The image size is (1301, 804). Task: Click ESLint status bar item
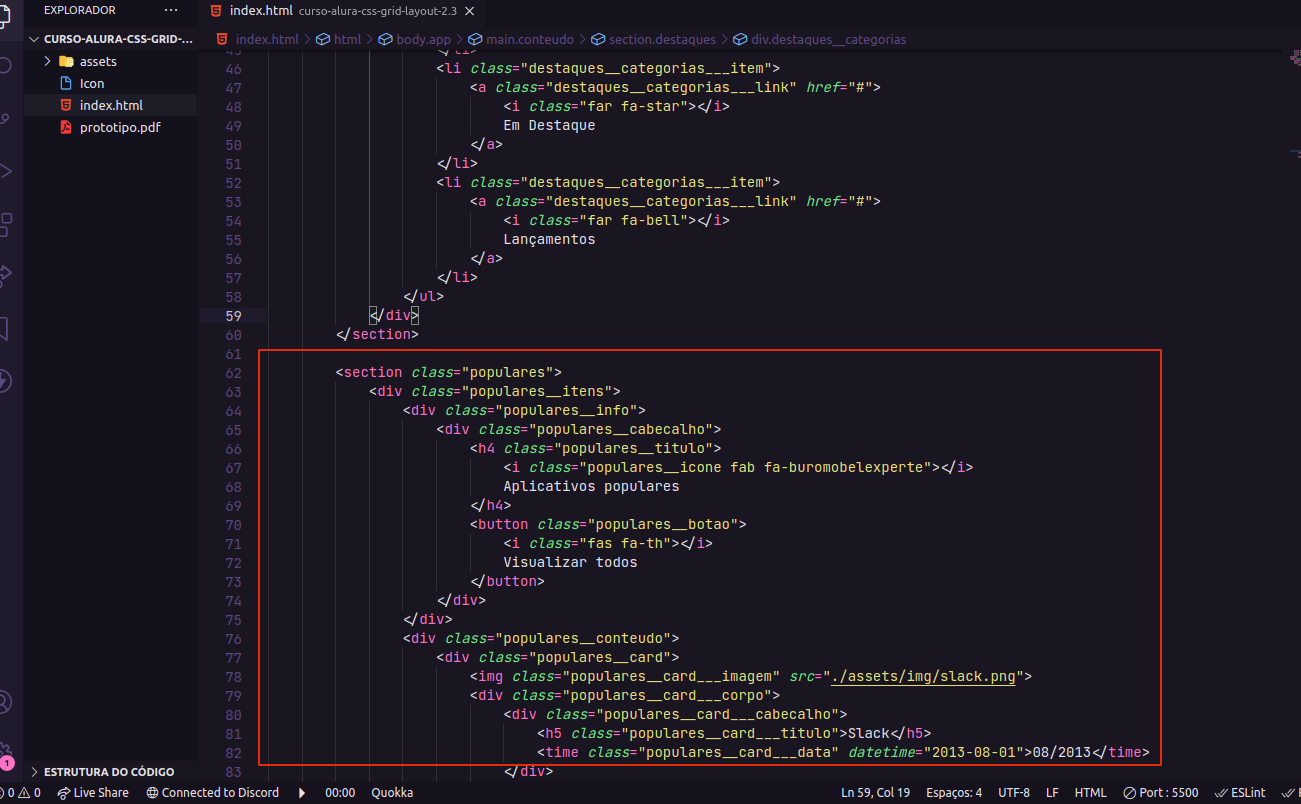[x=1239, y=793]
